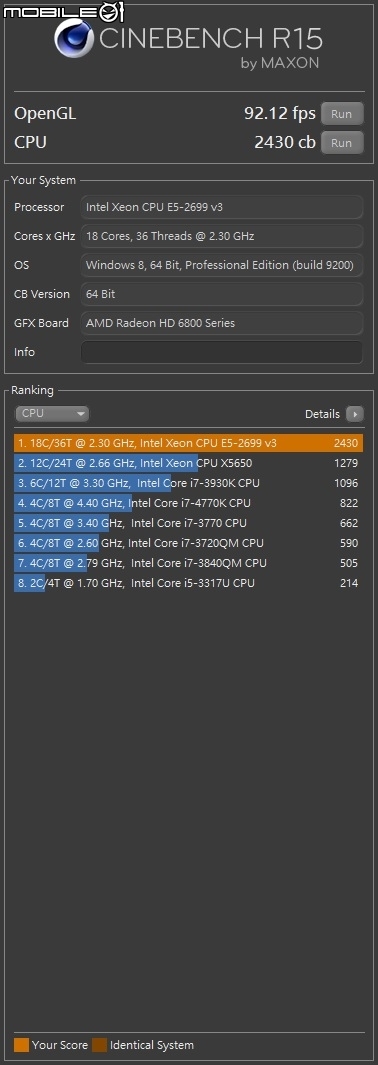Click the Details arrow icon

(355, 414)
